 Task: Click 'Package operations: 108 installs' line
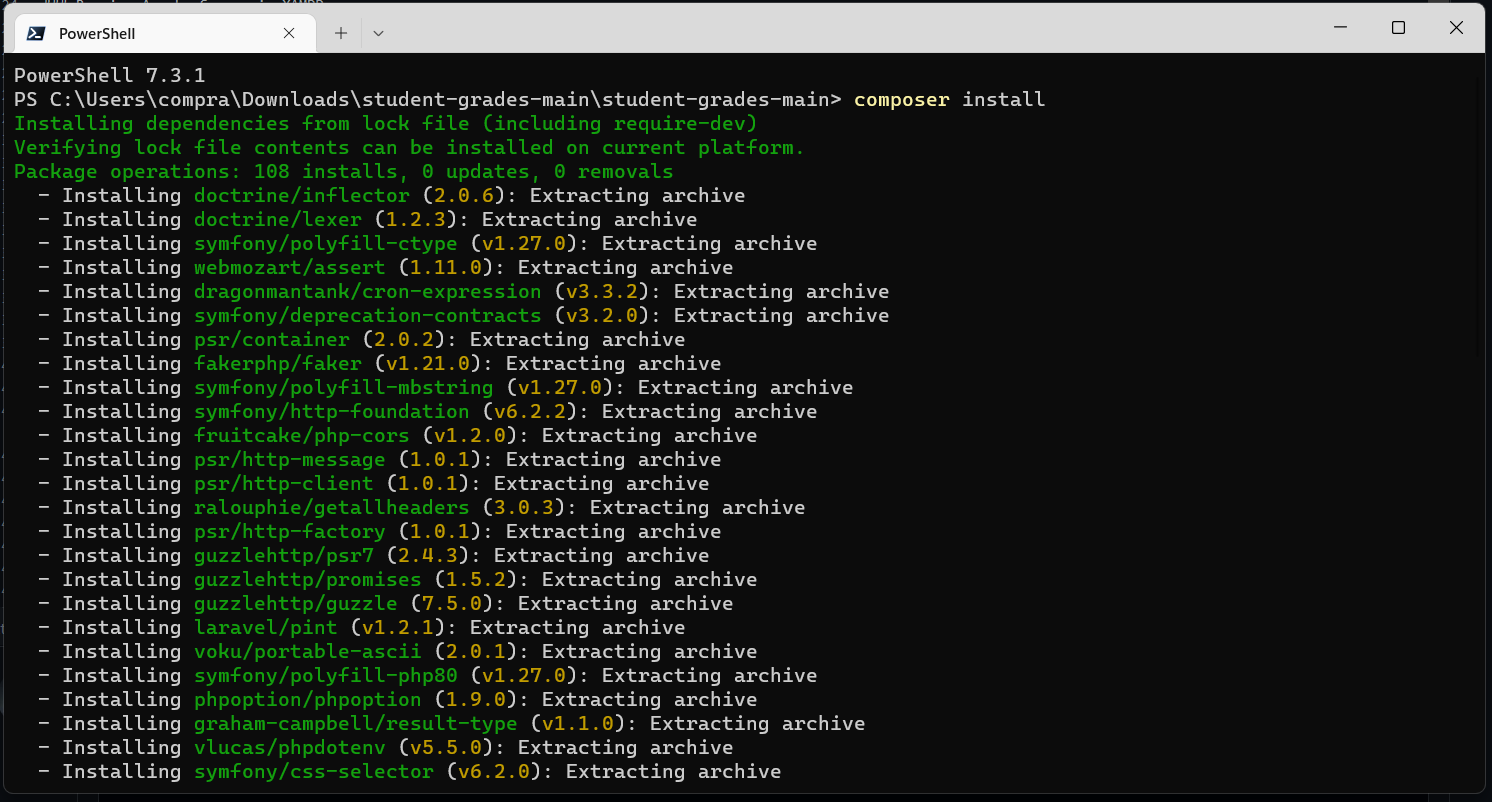pyautogui.click(x=344, y=171)
